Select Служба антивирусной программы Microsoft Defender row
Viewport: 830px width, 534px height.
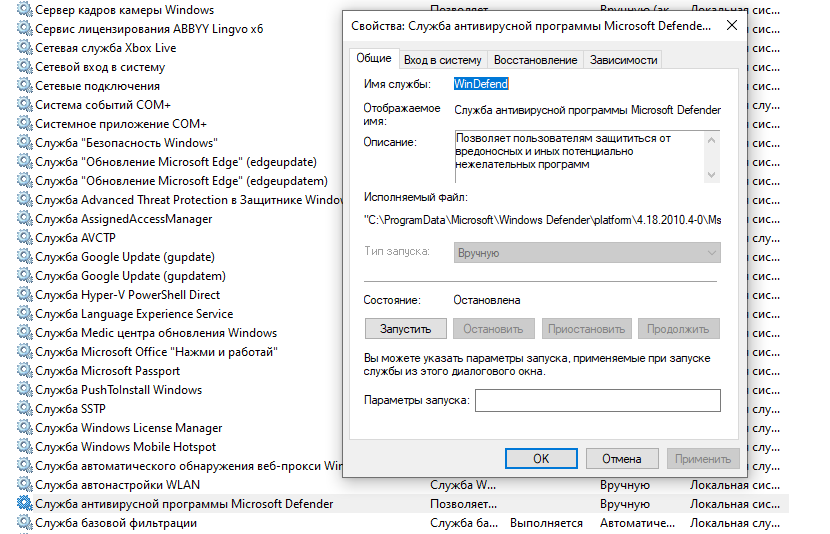(x=184, y=504)
